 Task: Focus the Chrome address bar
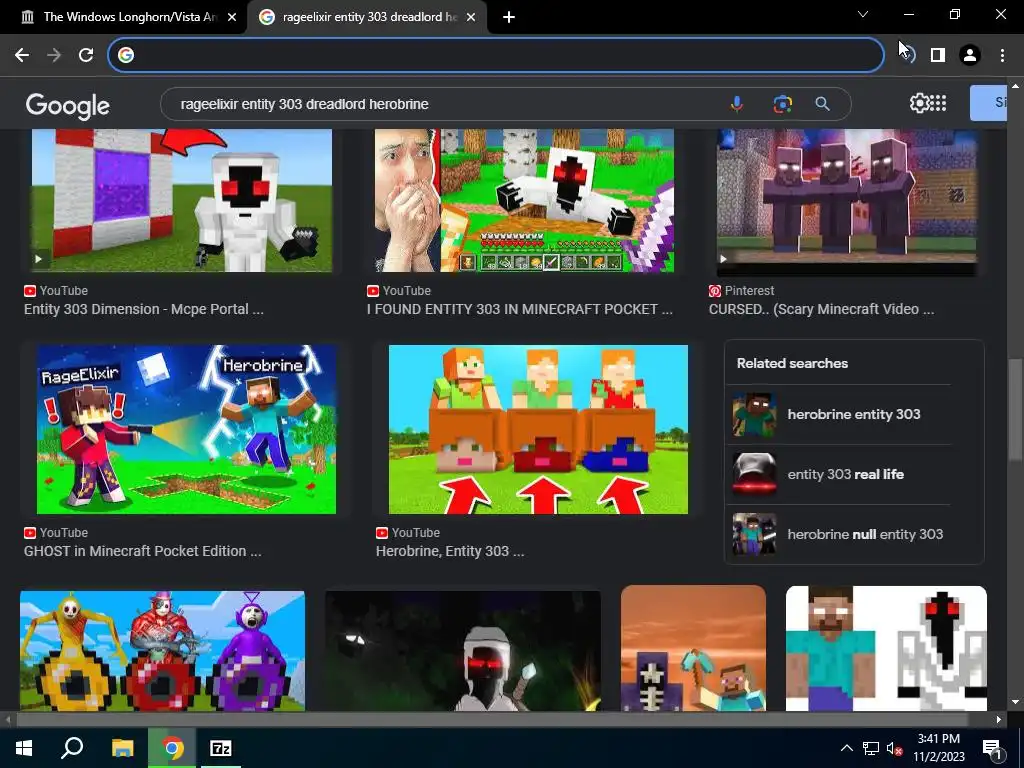coord(496,55)
